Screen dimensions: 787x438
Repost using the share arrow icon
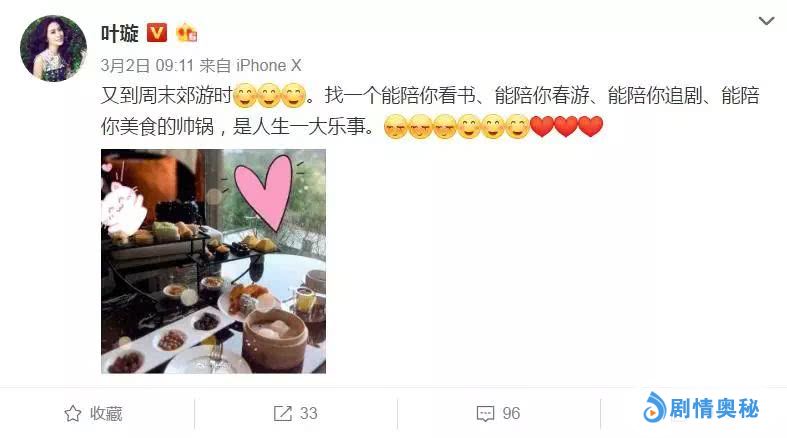(x=283, y=413)
